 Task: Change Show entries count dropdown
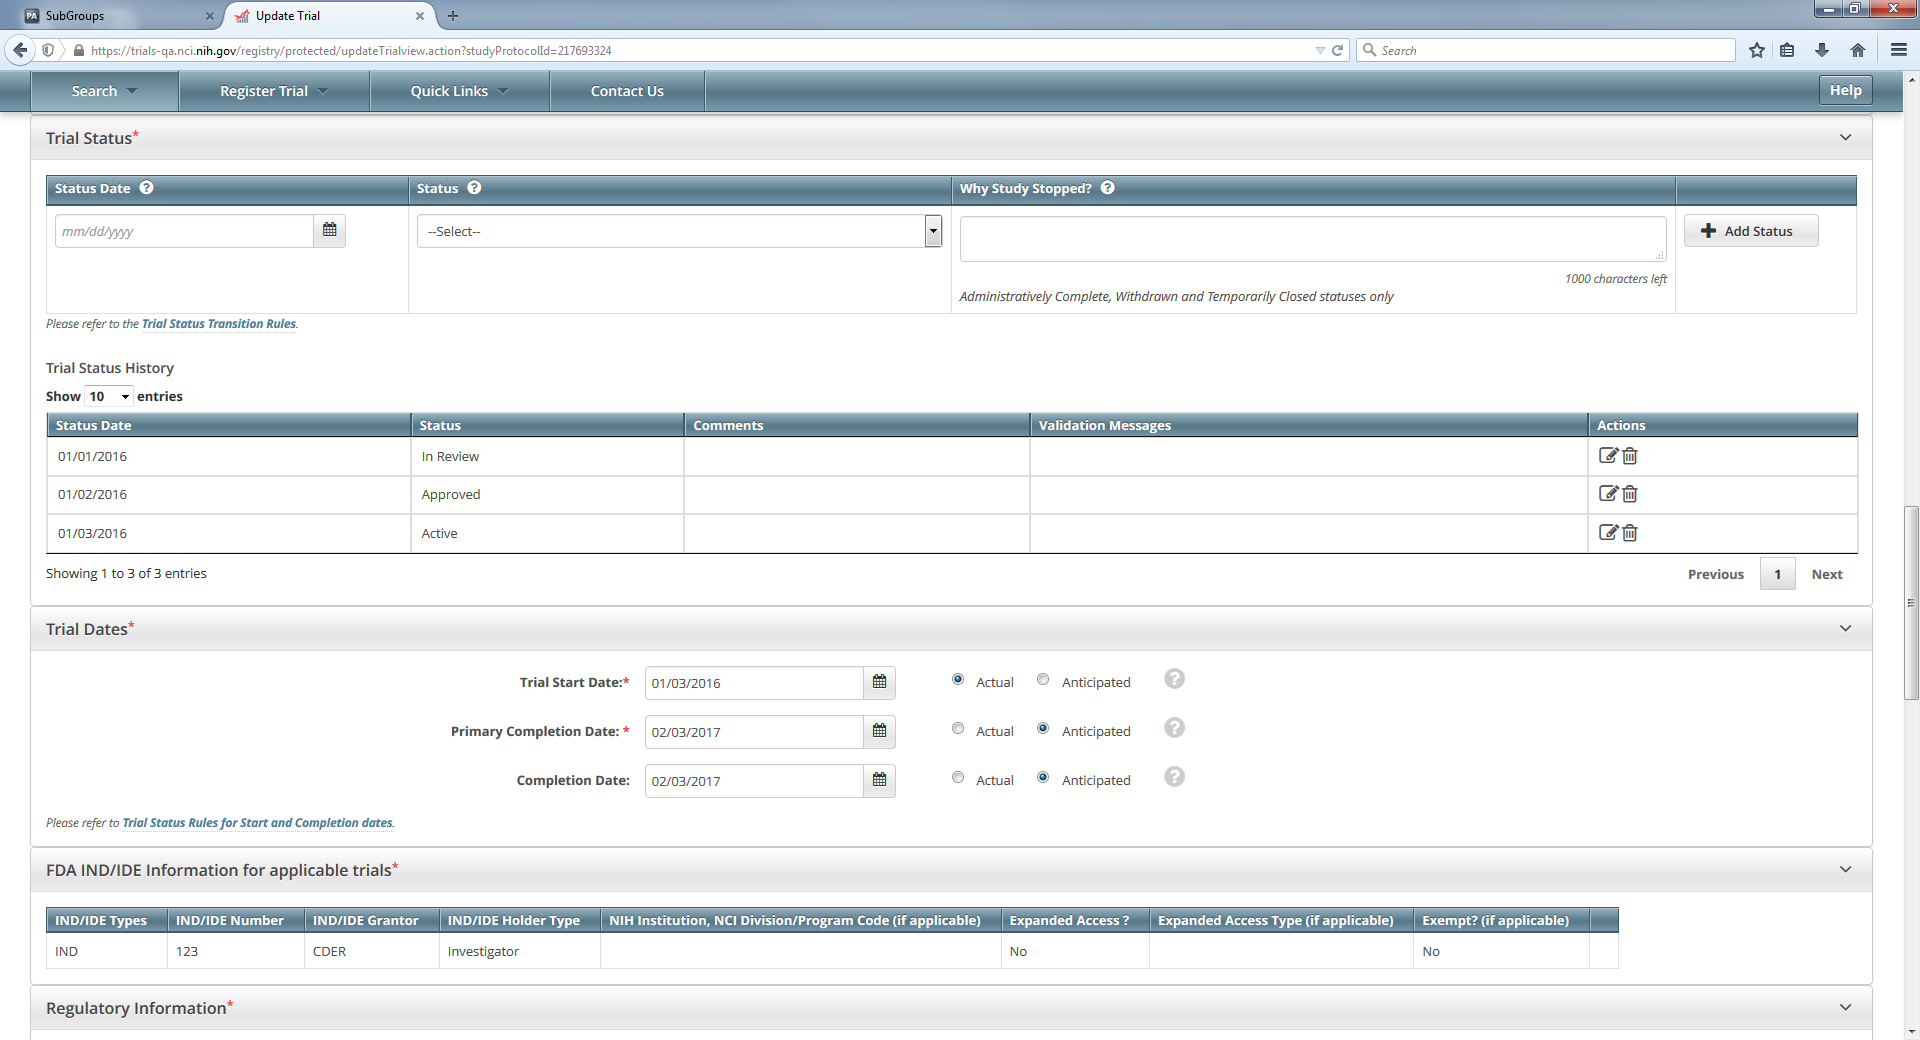pos(109,397)
